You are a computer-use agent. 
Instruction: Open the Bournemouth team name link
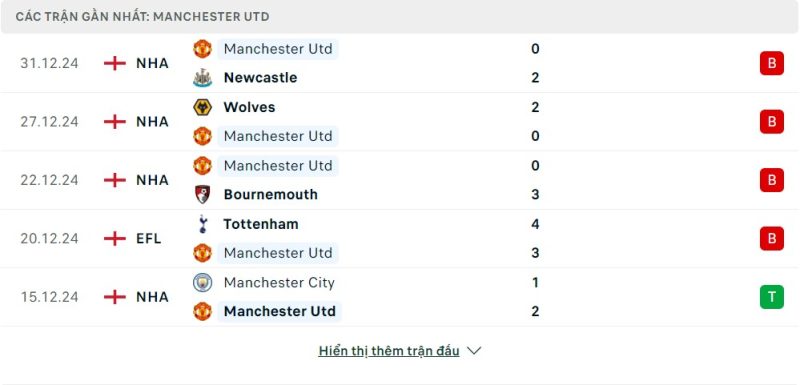coord(270,194)
